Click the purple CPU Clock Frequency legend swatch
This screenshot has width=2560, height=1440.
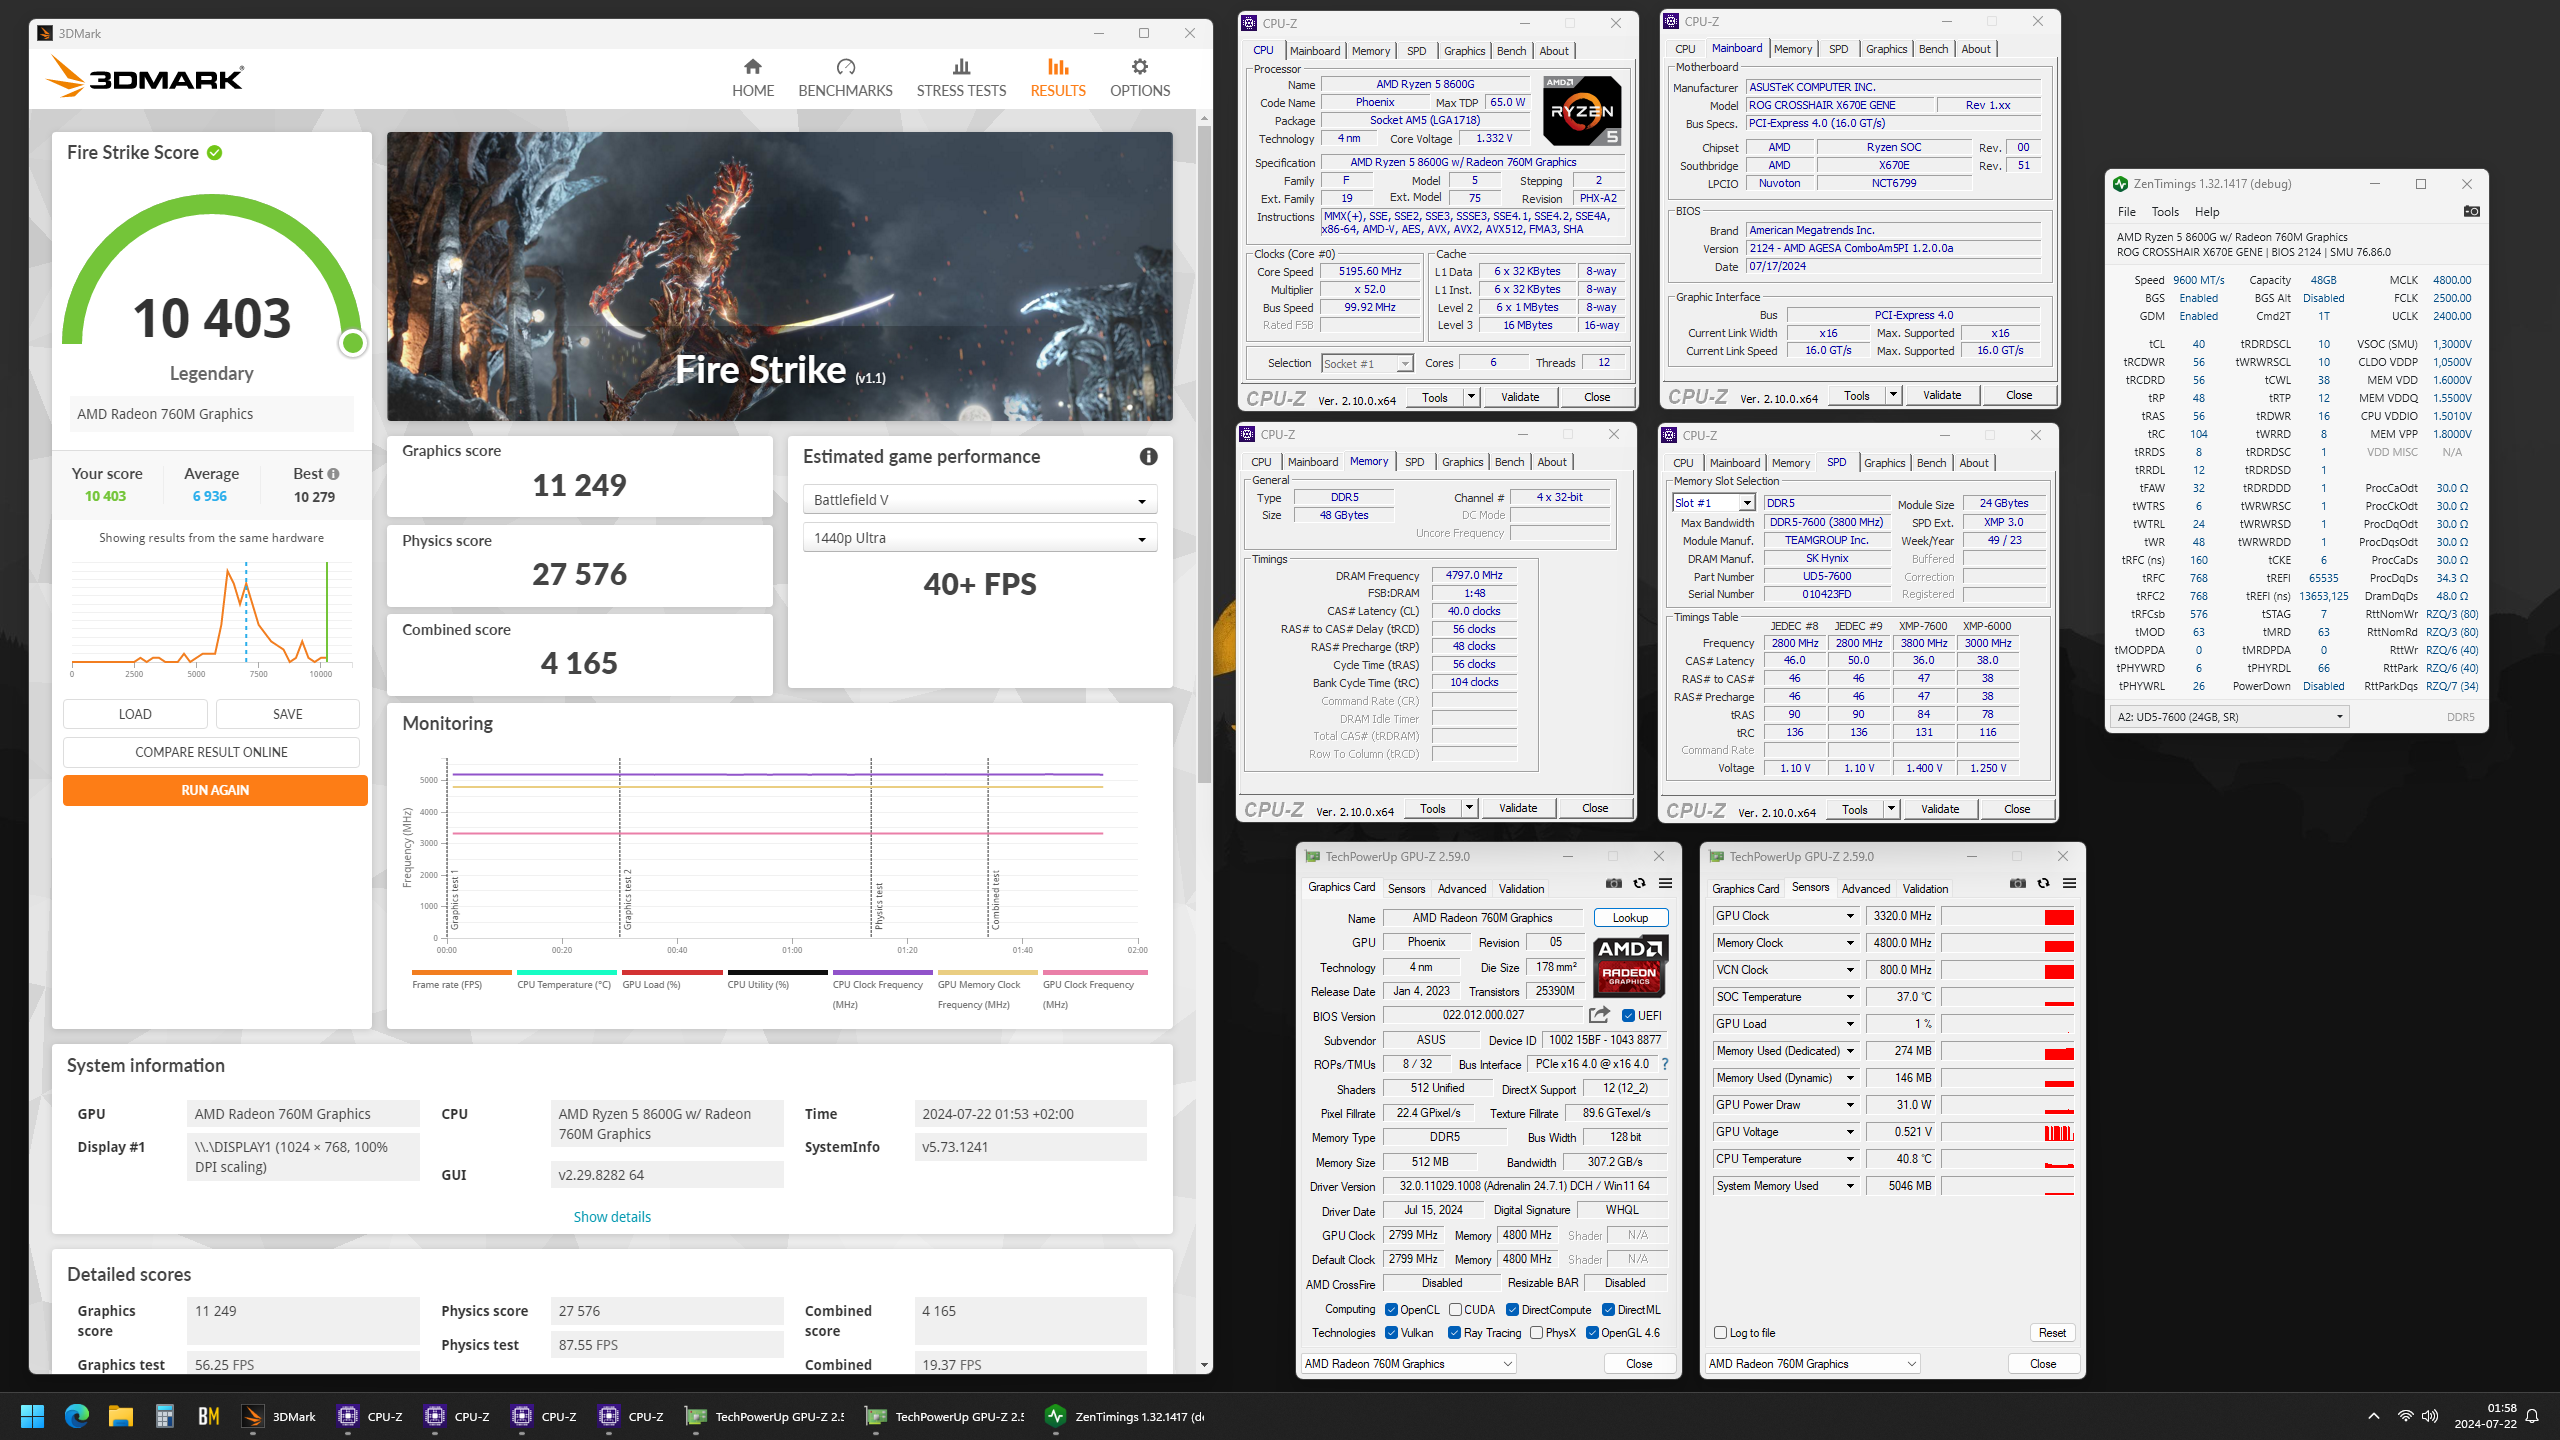[882, 972]
